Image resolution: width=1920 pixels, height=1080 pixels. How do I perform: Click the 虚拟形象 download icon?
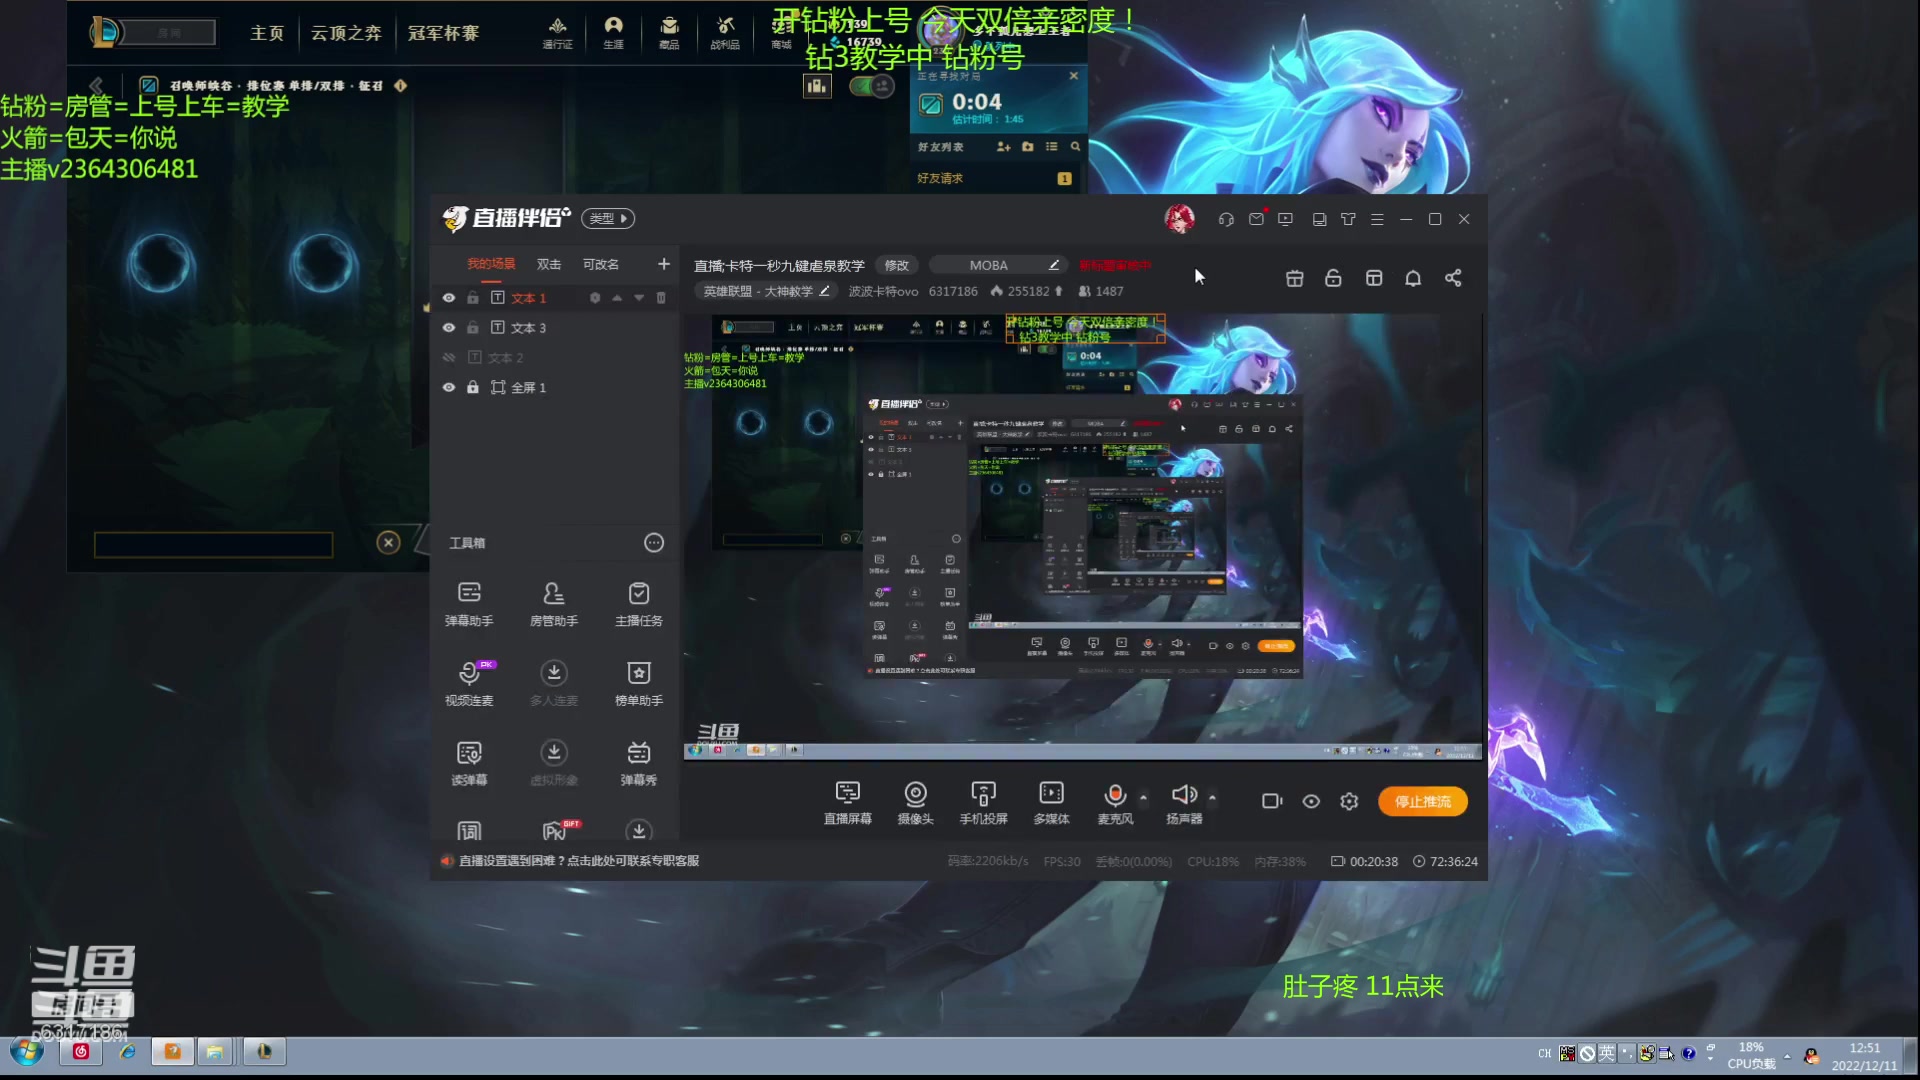tap(554, 752)
